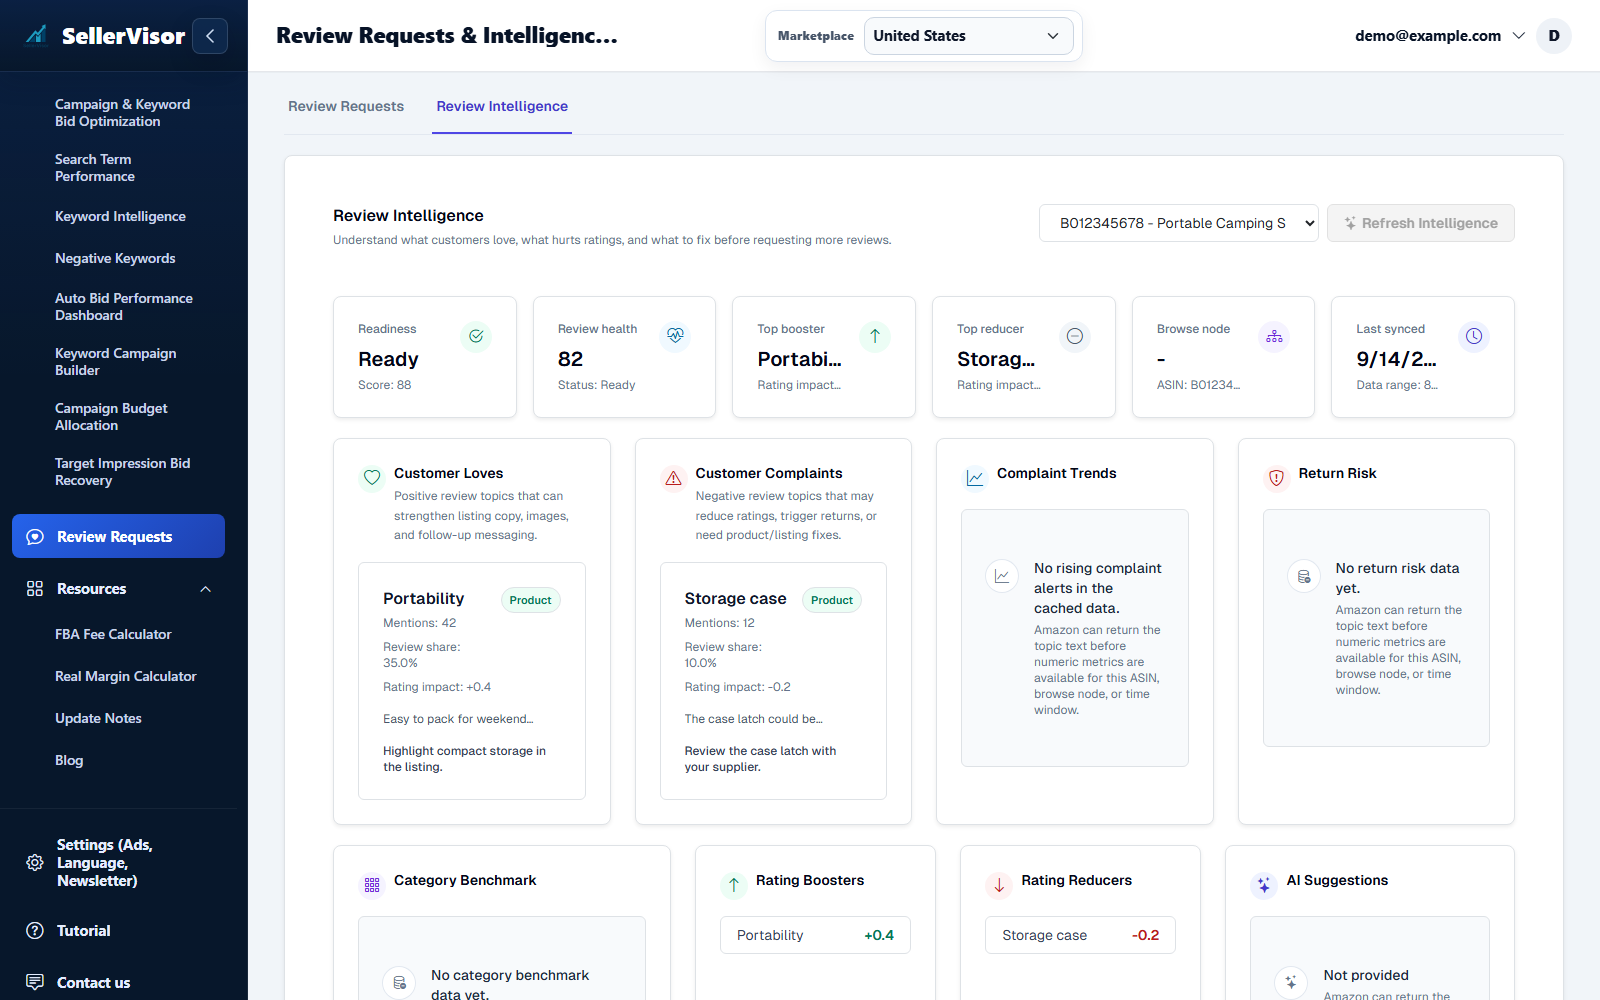Click the database icon in Return Risk placeholder
The image size is (1600, 1000).
tap(1304, 577)
